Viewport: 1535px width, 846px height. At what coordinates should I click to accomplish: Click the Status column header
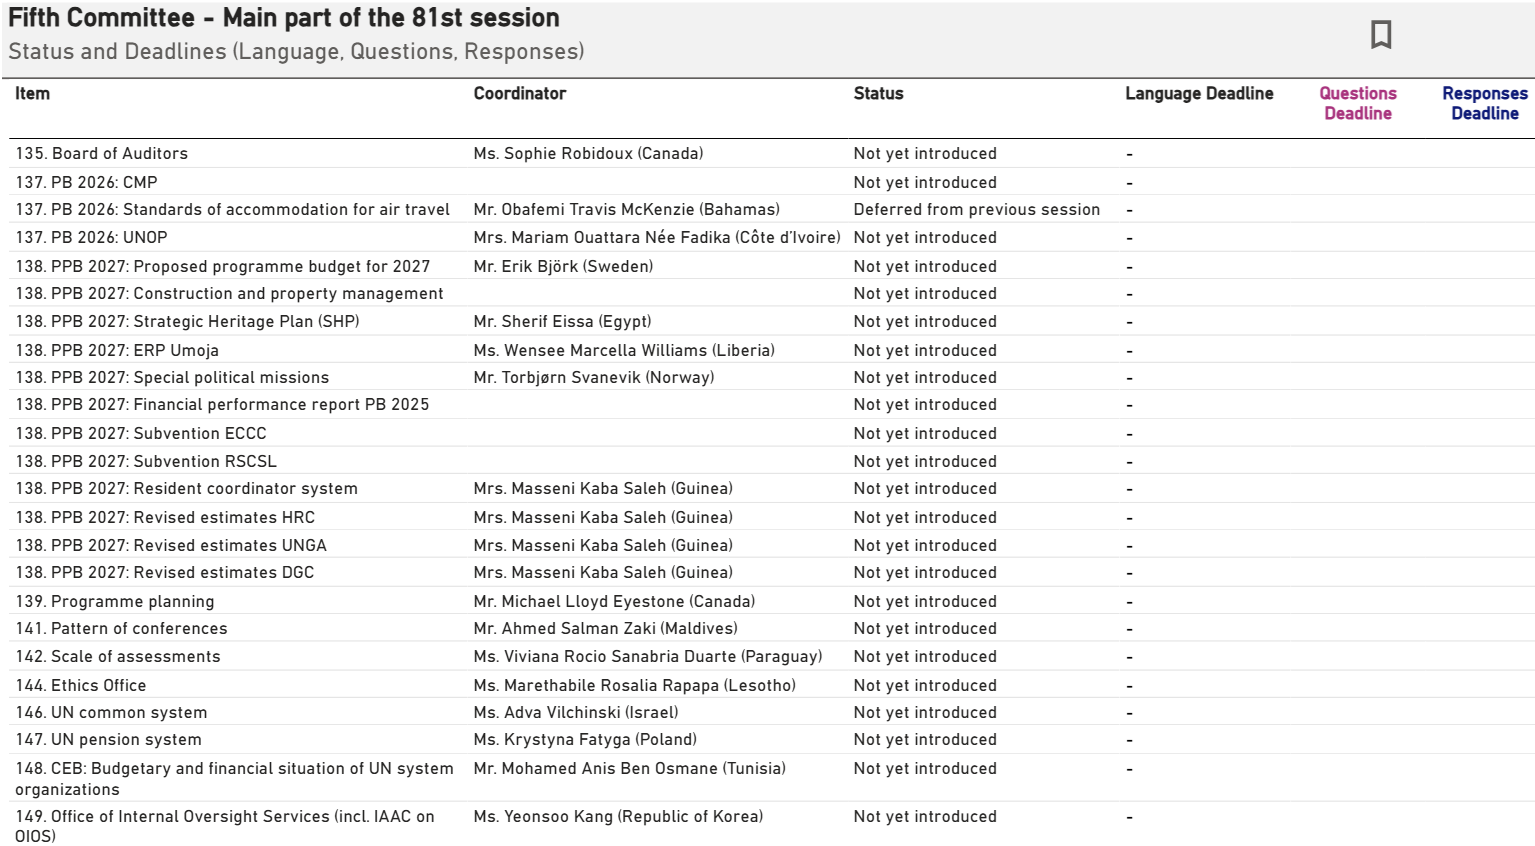(x=878, y=93)
